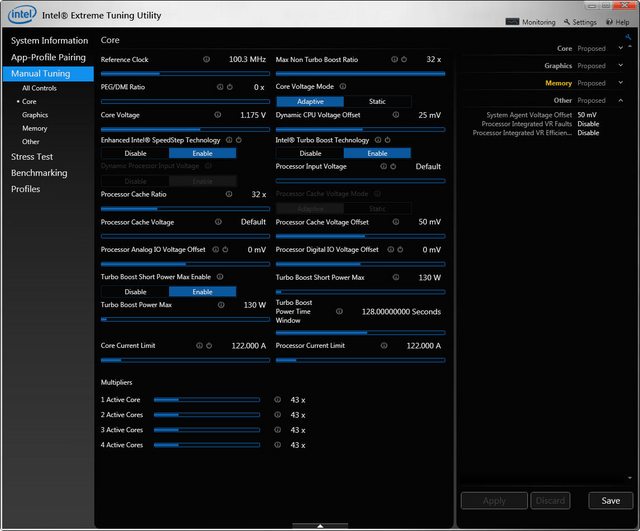Screen dimensions: 640x531
Task: Click Core Voltage info icon
Action: click(x=218, y=115)
